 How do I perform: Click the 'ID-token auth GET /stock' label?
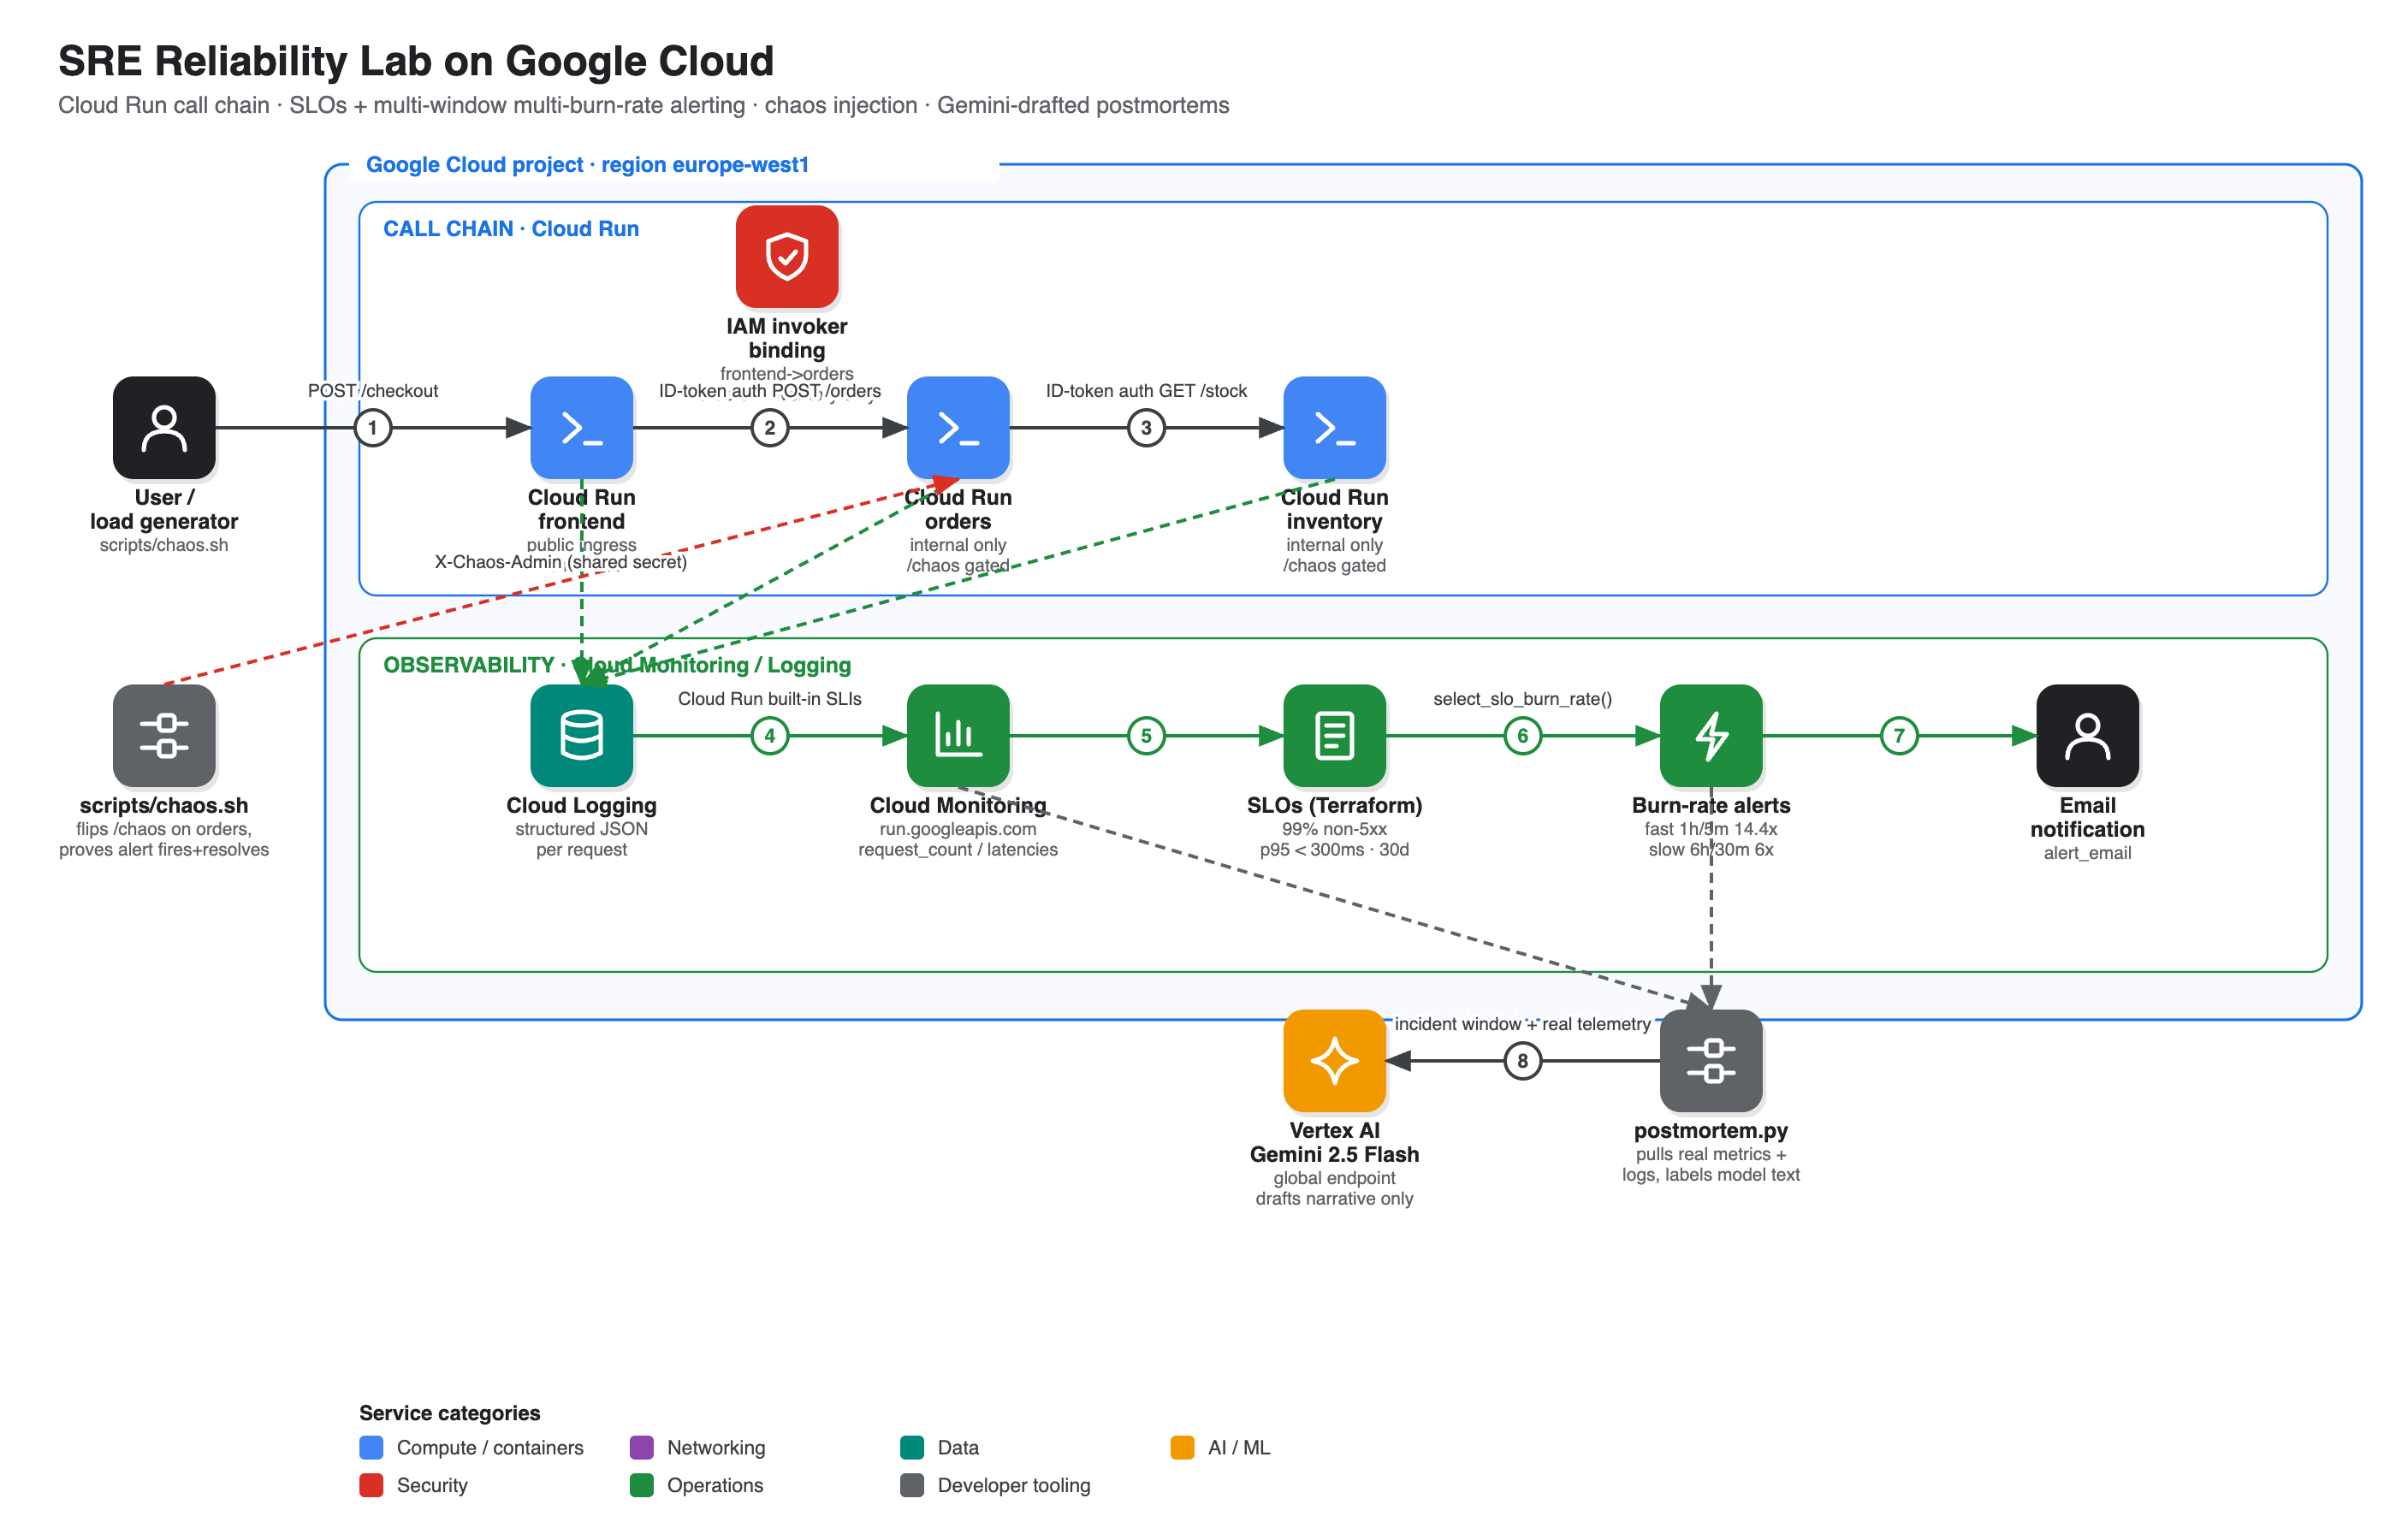pos(1146,391)
